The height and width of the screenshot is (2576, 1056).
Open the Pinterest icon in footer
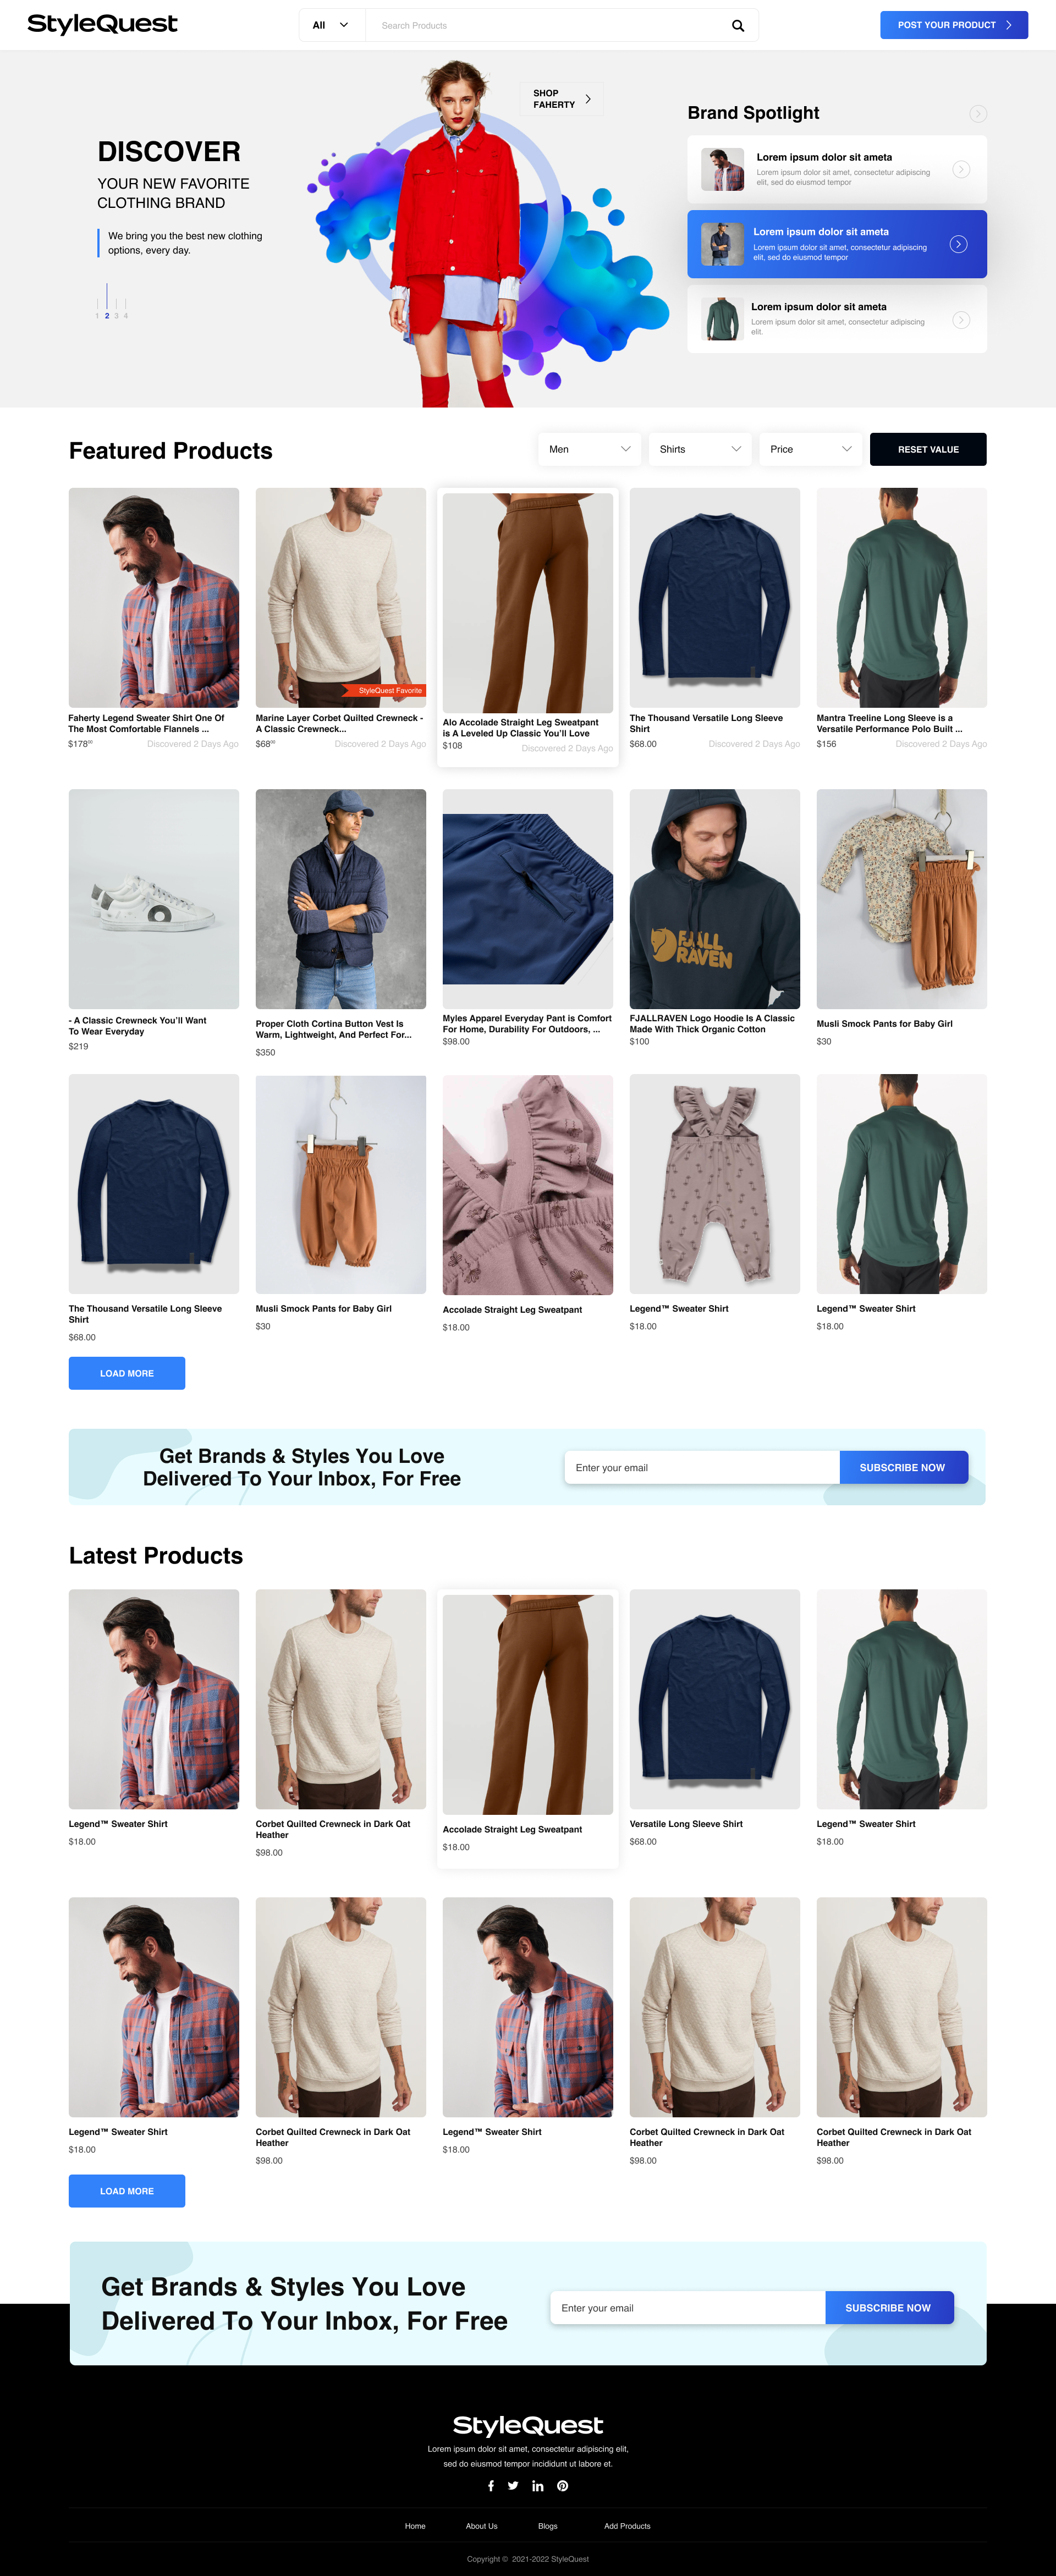[563, 2486]
